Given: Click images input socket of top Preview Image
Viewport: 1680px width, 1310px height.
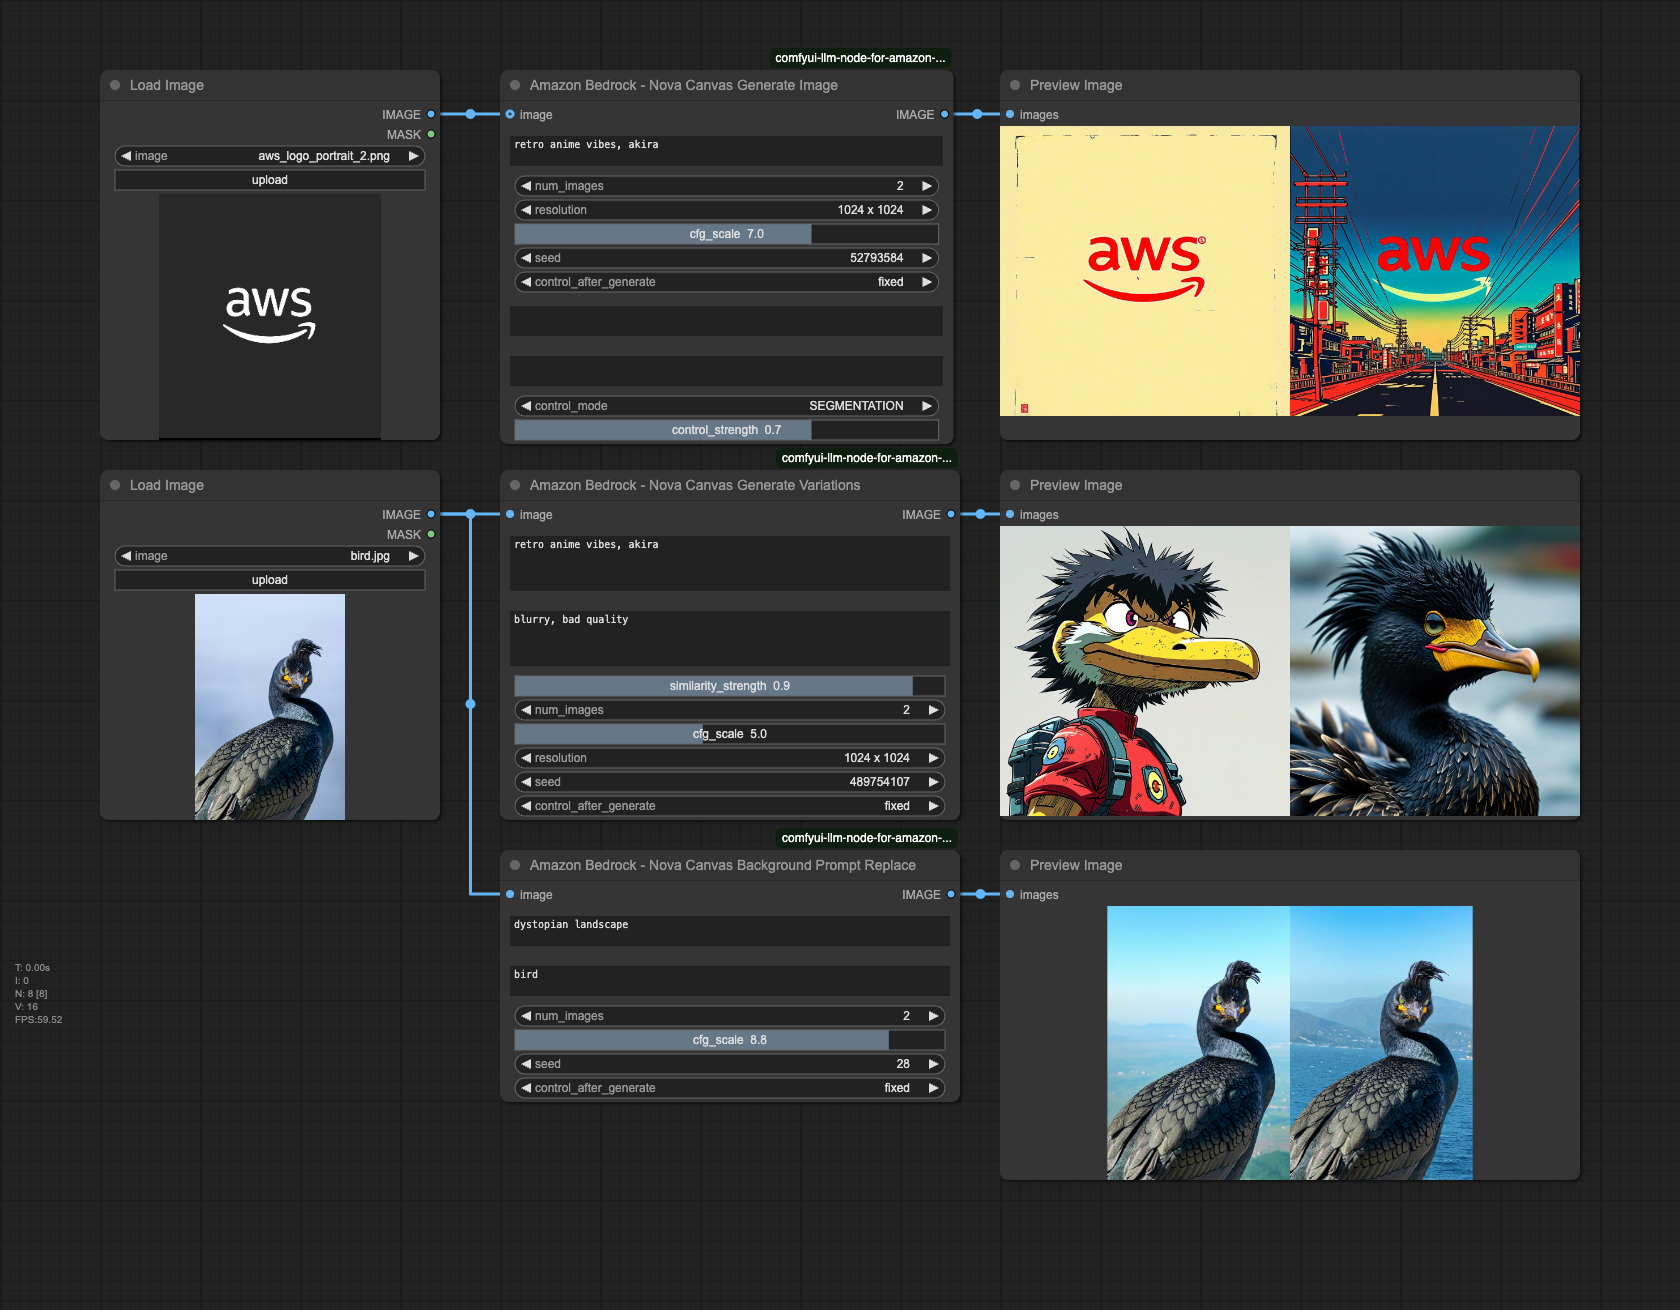Looking at the screenshot, I should click(x=1010, y=114).
